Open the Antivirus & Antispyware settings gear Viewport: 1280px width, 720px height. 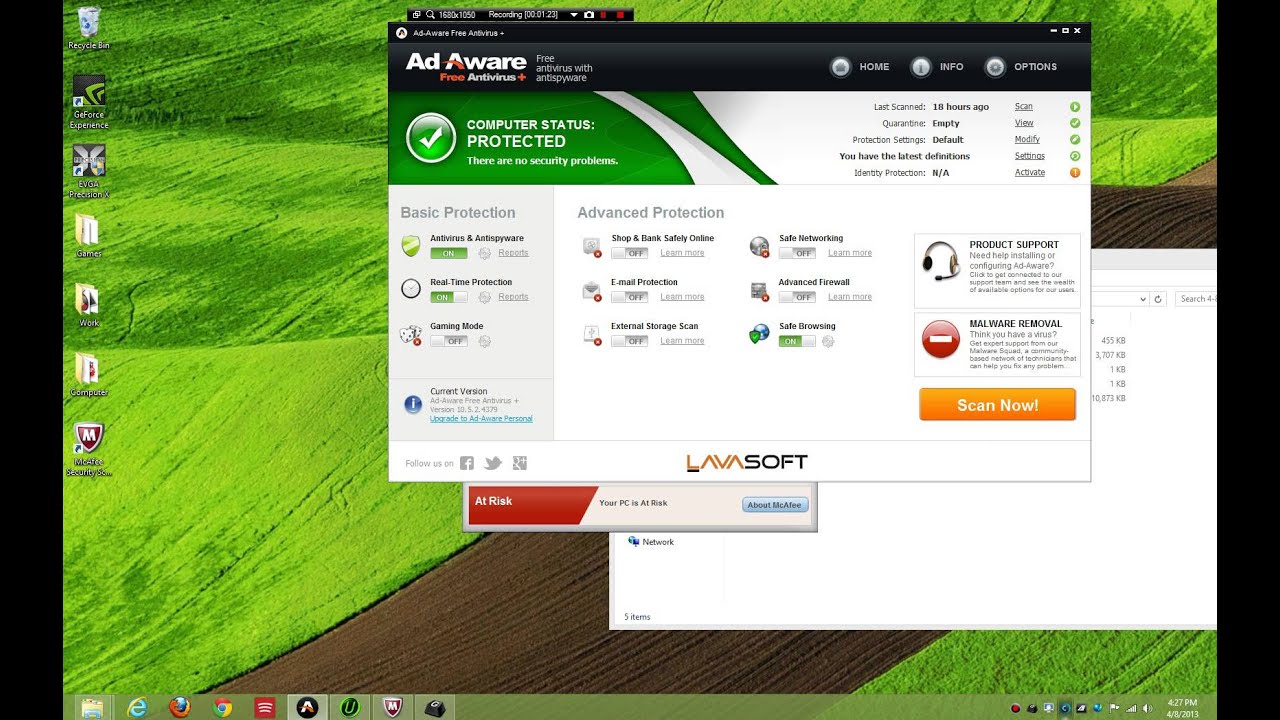coord(485,253)
